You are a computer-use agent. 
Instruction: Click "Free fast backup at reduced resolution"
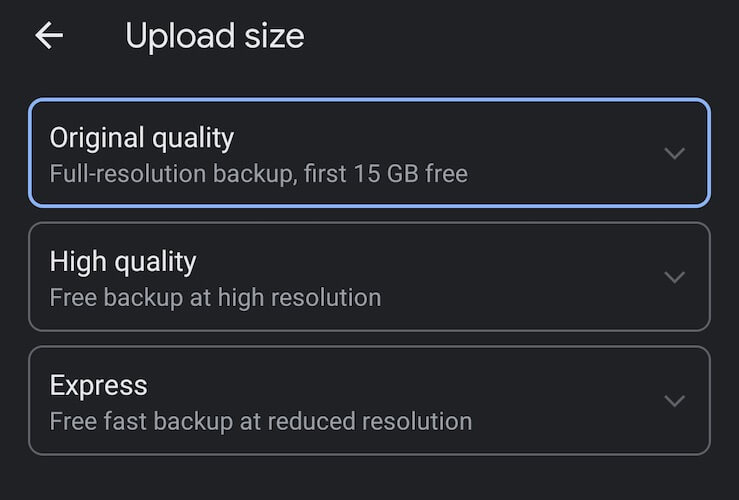(260, 421)
